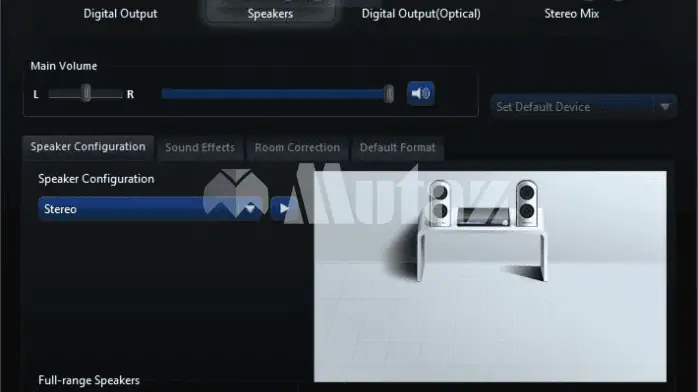Play the stereo speaker test
Screen dimensions: 698x392
point(283,208)
